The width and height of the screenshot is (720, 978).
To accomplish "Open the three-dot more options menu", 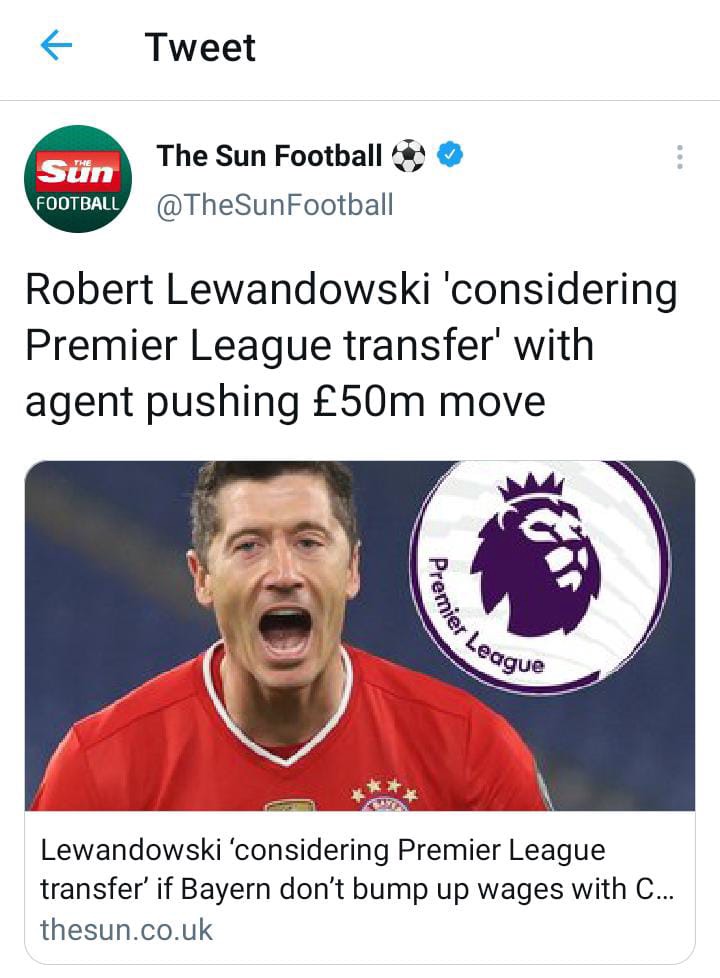I will (679, 157).
